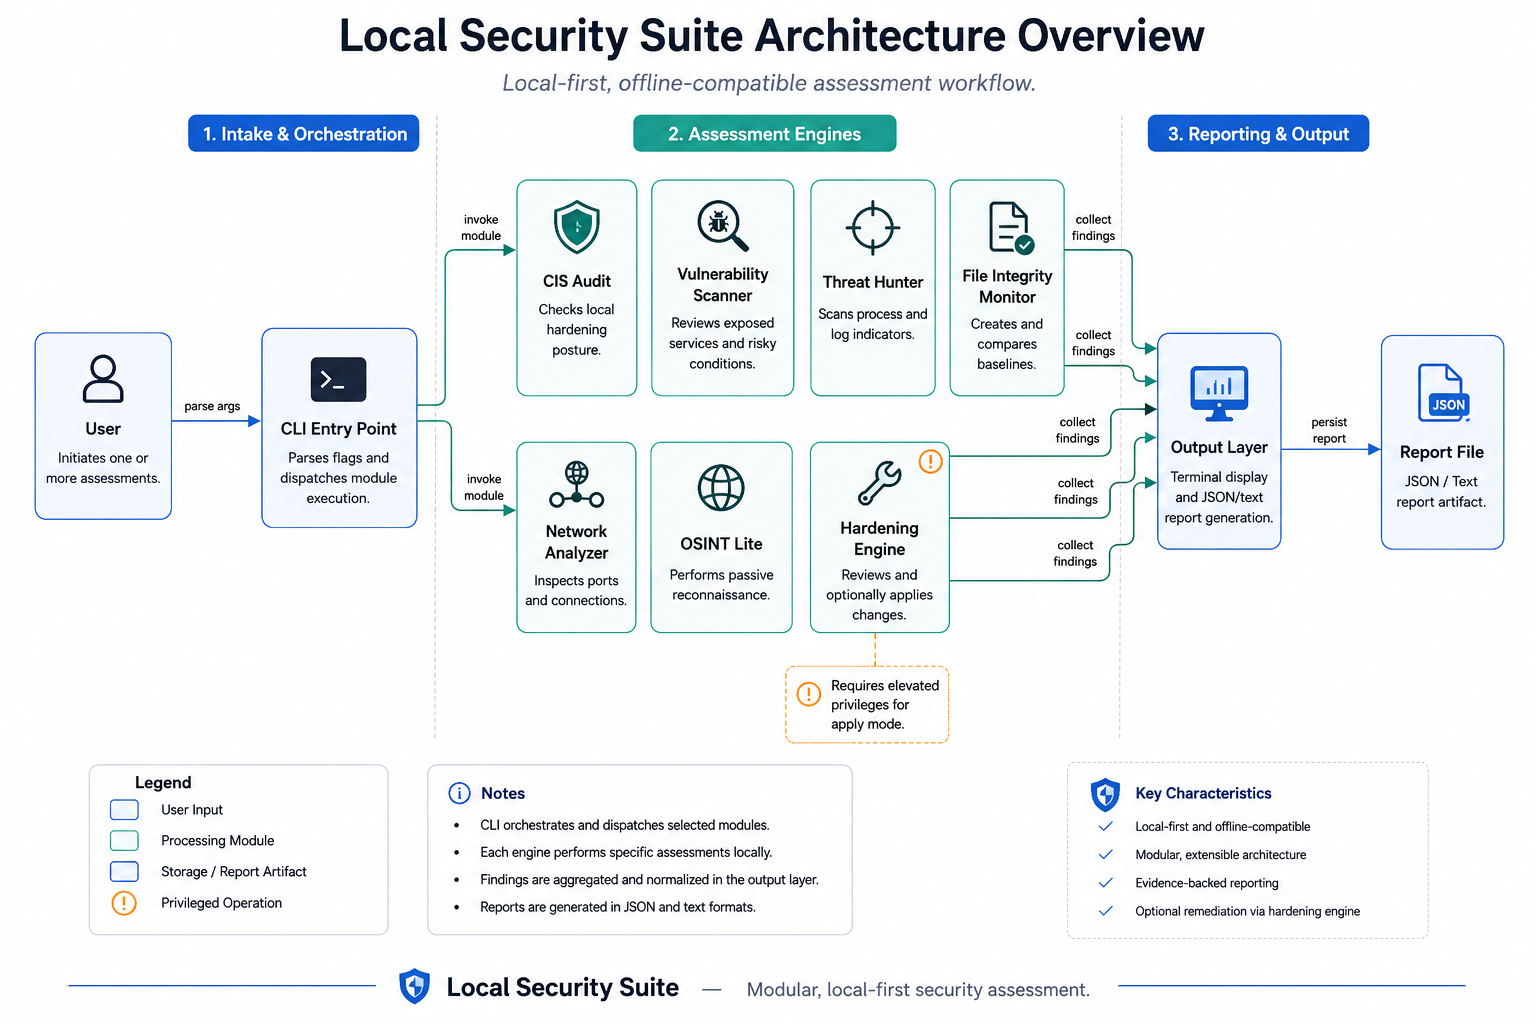Click note about findings aggregated and normalized
Image resolution: width=1536 pixels, height=1024 pixels.
pyautogui.click(x=649, y=879)
